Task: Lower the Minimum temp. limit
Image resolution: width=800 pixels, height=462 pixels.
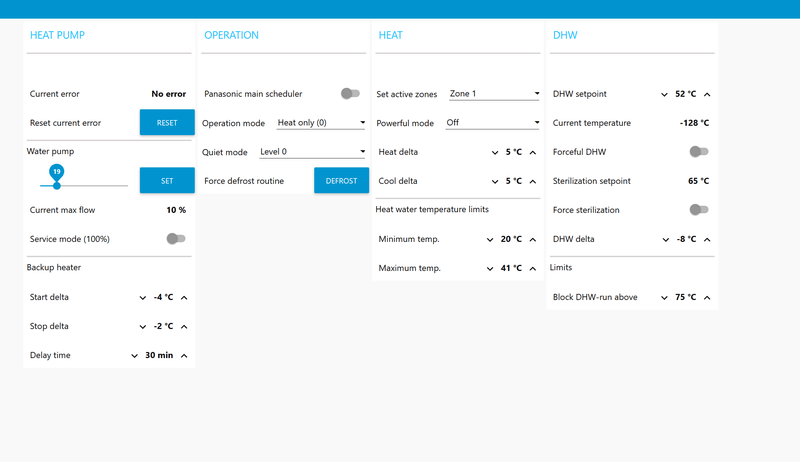Action: pyautogui.click(x=490, y=240)
